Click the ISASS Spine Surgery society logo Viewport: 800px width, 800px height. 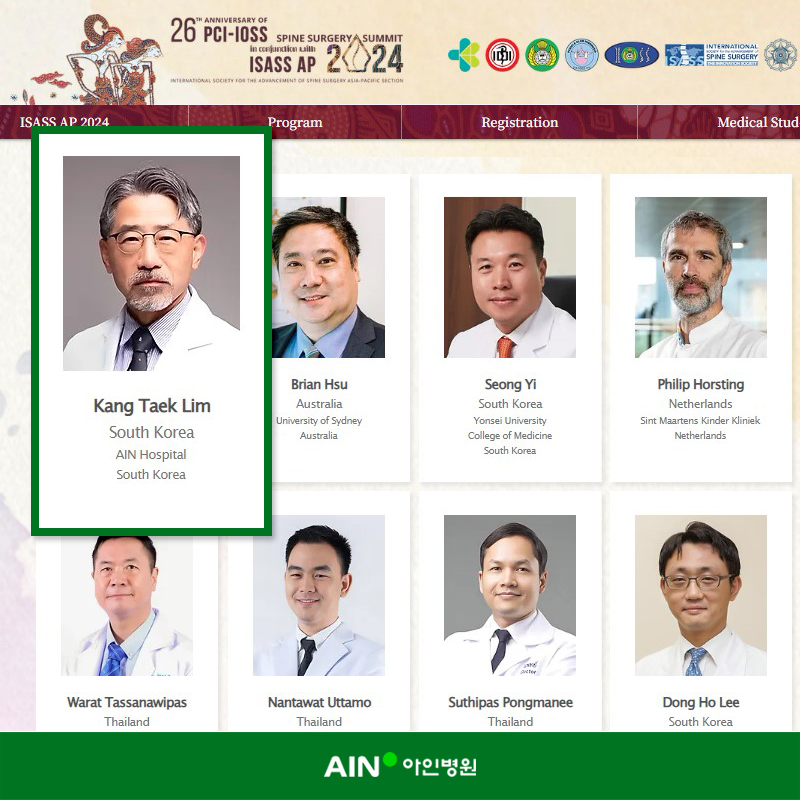tap(711, 55)
